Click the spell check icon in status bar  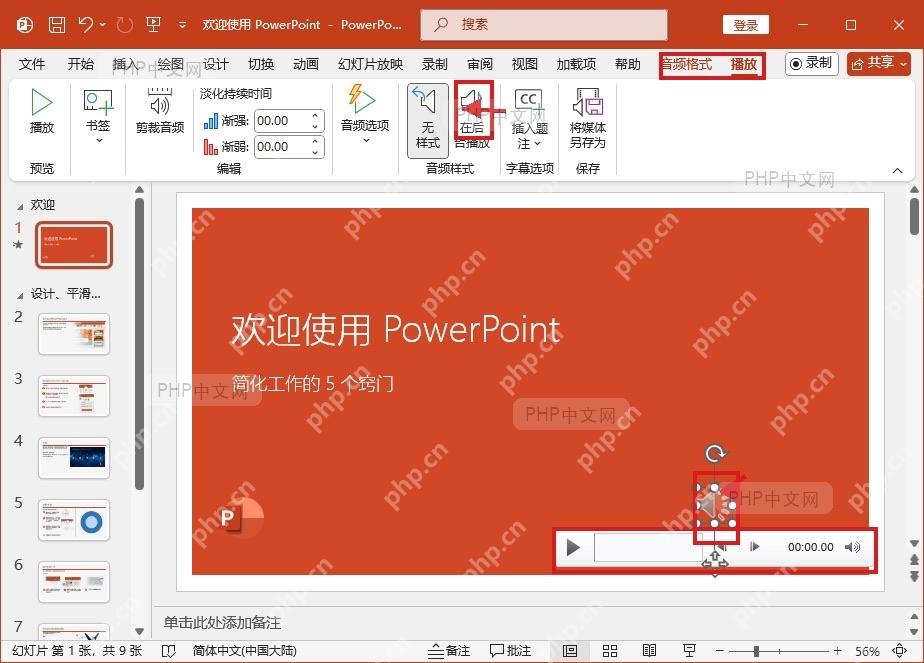[x=169, y=651]
